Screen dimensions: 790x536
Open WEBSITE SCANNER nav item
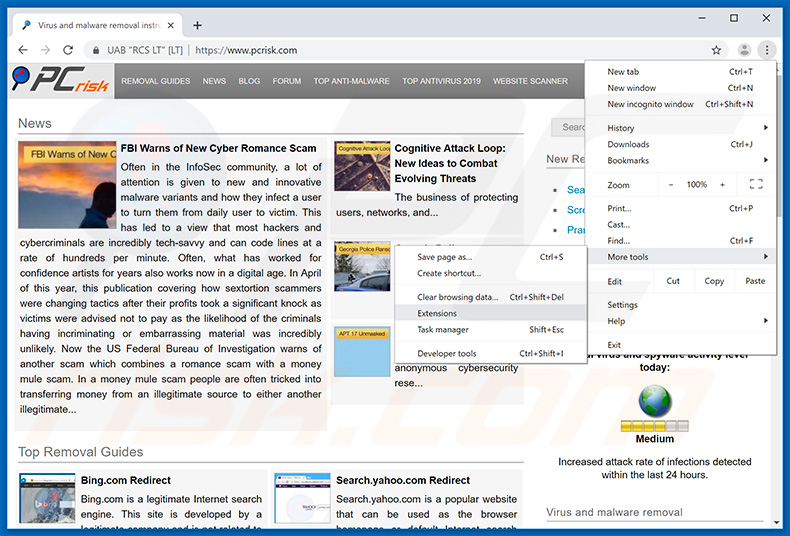530,81
